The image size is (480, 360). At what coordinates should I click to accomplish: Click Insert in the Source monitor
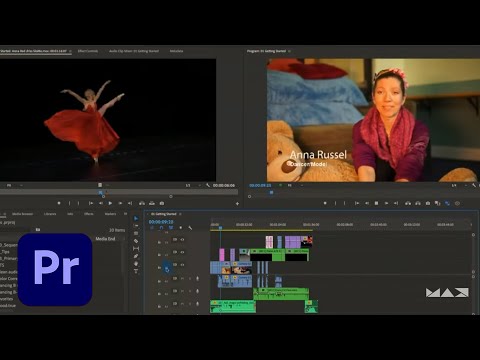tap(142, 203)
